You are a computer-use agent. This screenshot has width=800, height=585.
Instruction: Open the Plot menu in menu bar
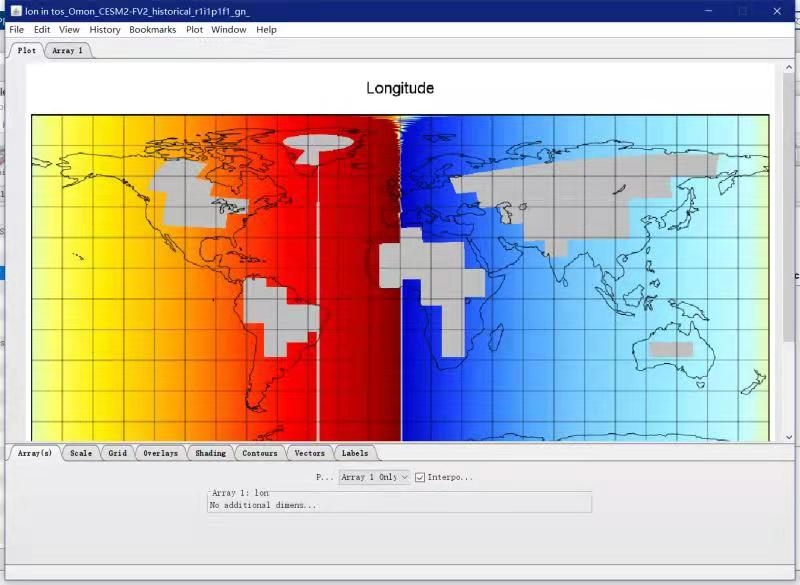(x=194, y=30)
